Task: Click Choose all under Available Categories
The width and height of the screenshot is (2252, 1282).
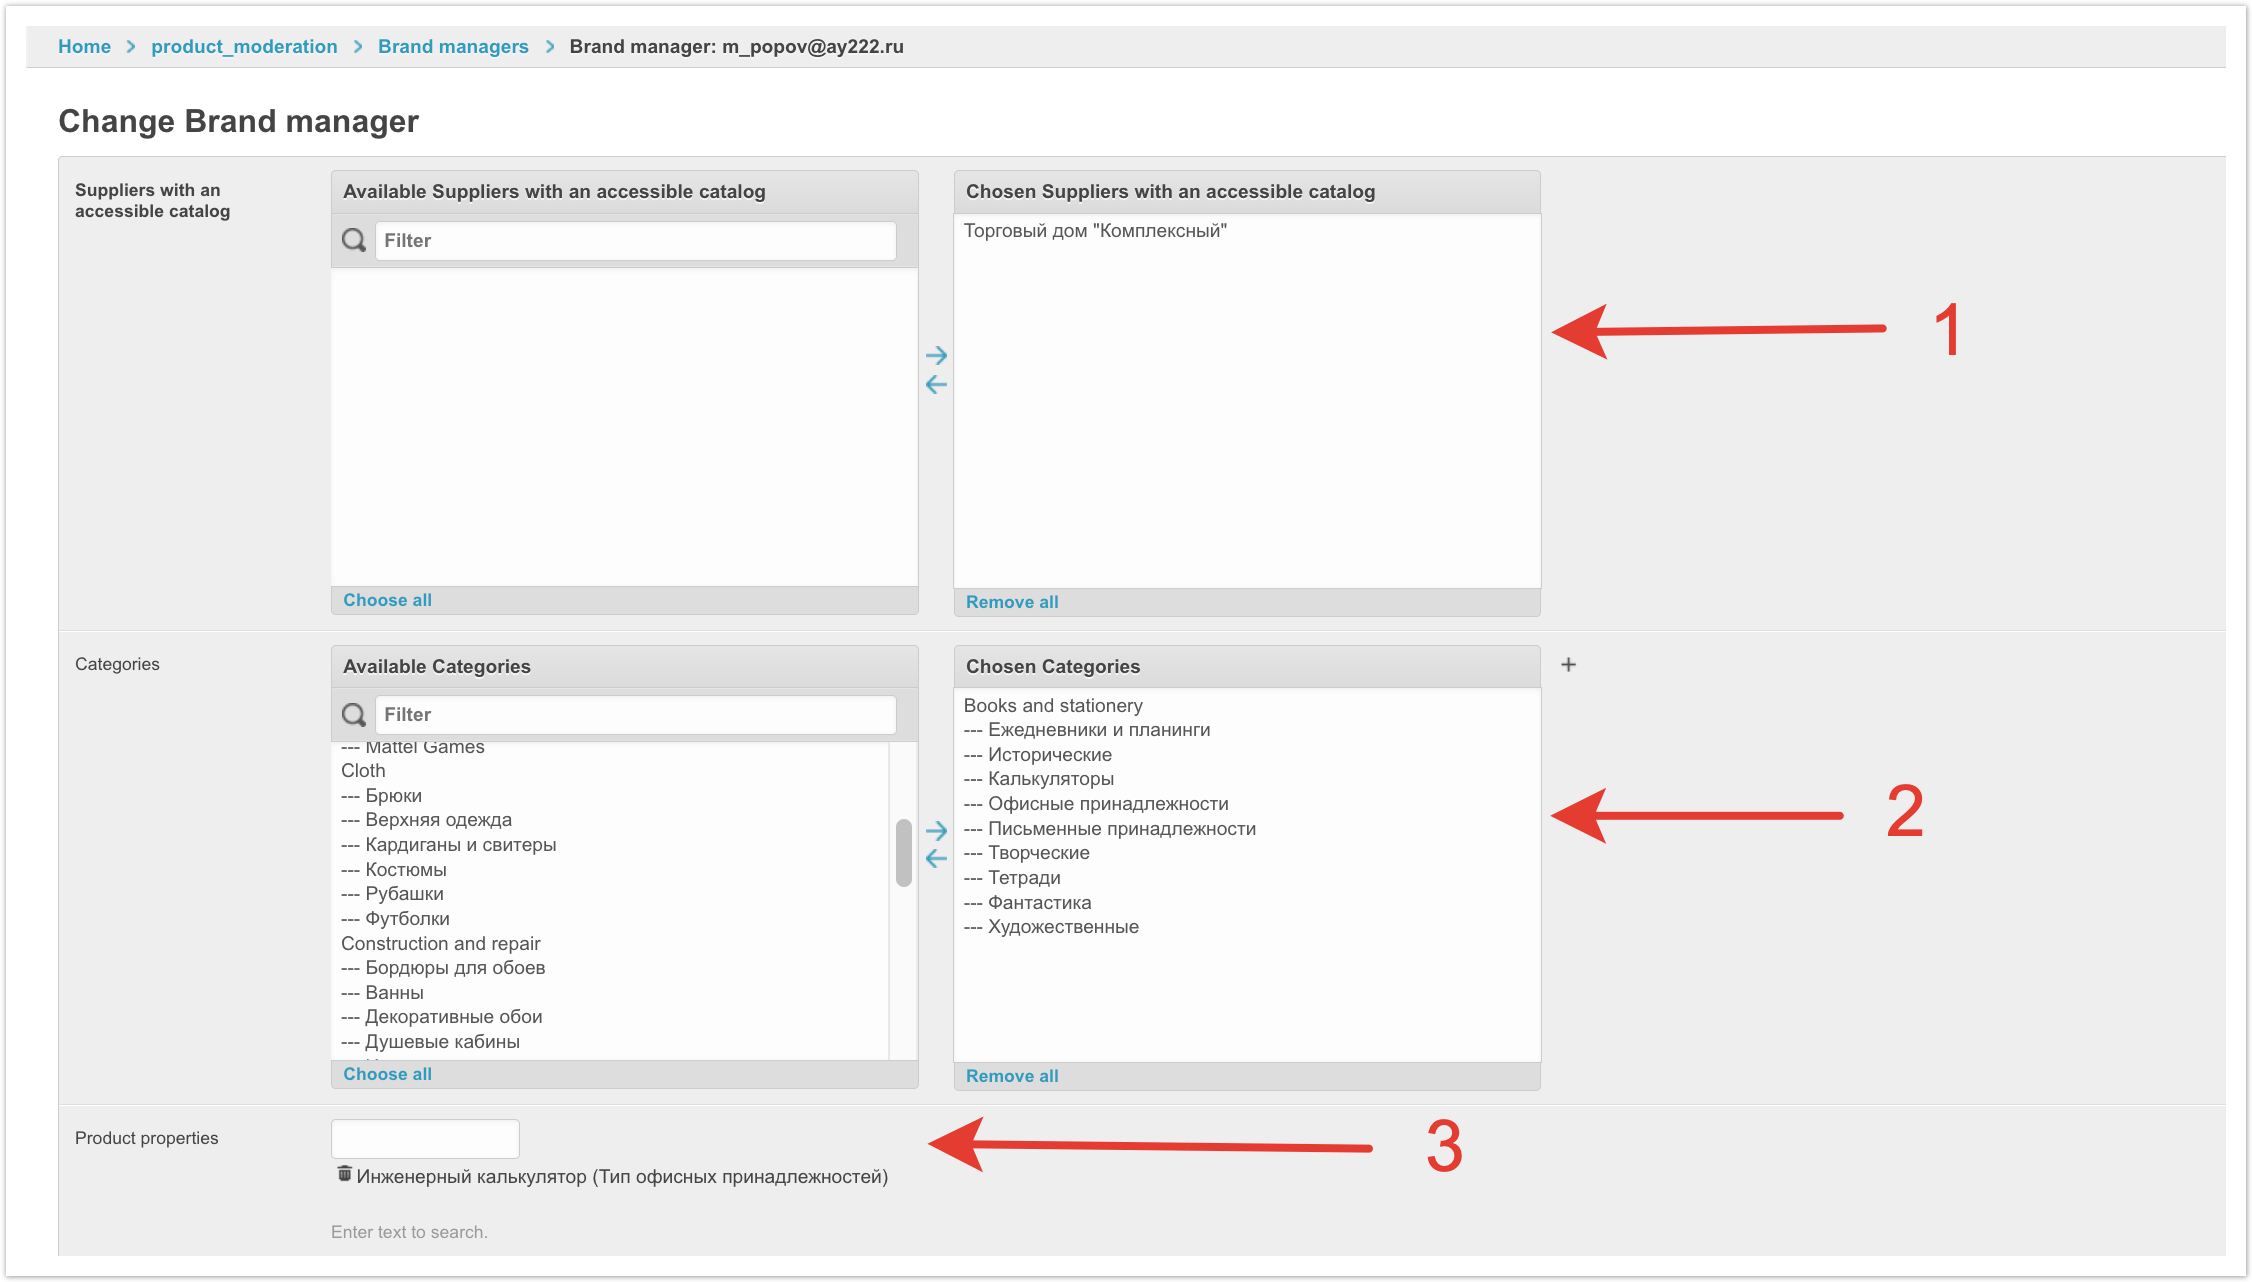Action: click(387, 1074)
